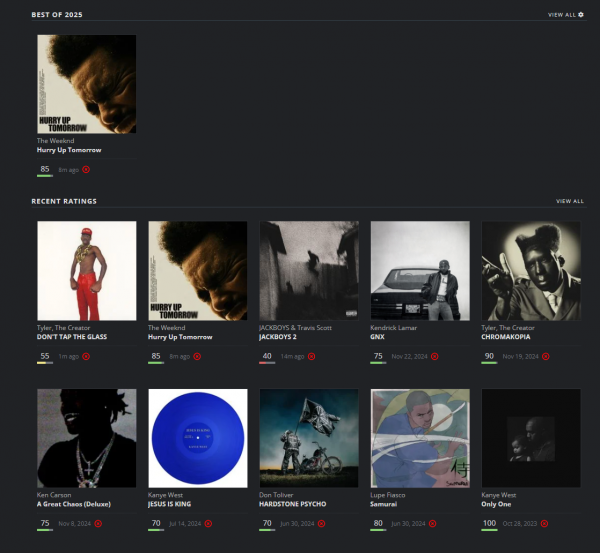Open A Great Chaos (Deluxe) title
Viewport: 600px width, 553px height.
tap(74, 504)
